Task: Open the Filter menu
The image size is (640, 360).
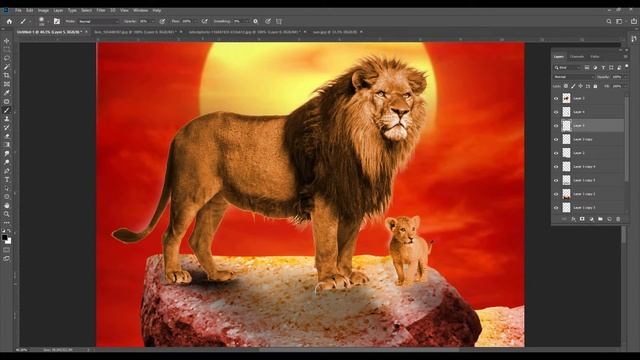Action: pyautogui.click(x=101, y=10)
